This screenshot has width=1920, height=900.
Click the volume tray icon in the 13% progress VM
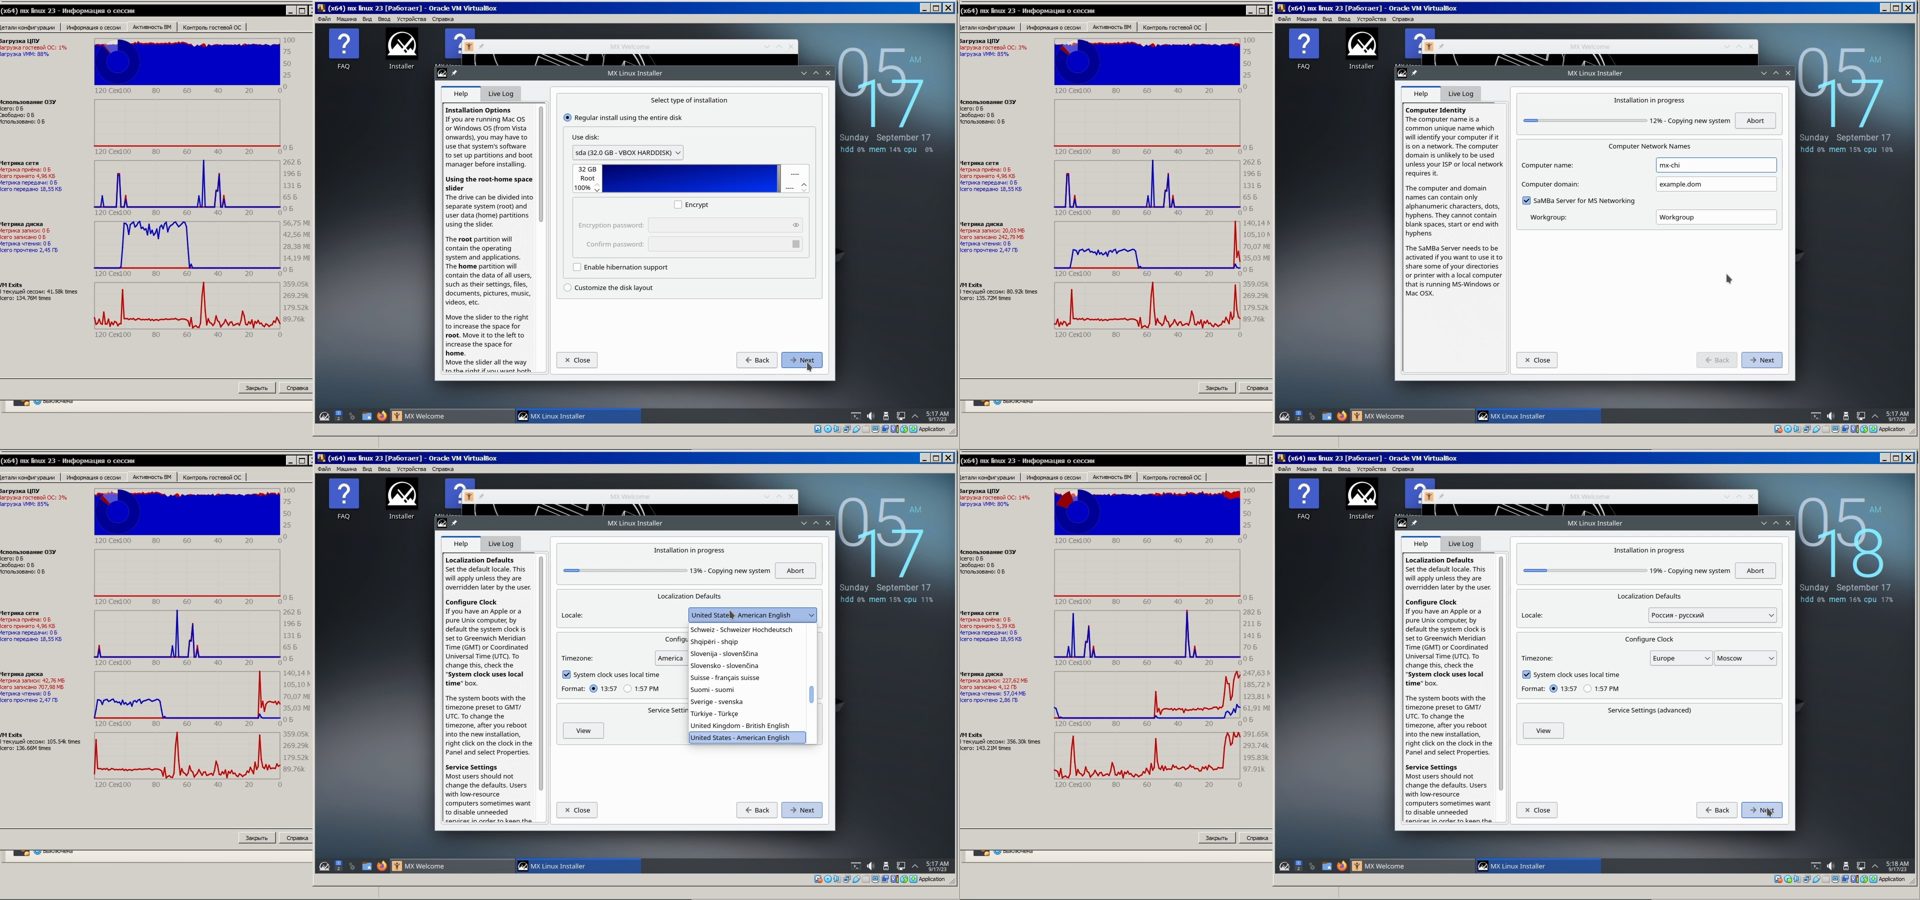coord(870,866)
